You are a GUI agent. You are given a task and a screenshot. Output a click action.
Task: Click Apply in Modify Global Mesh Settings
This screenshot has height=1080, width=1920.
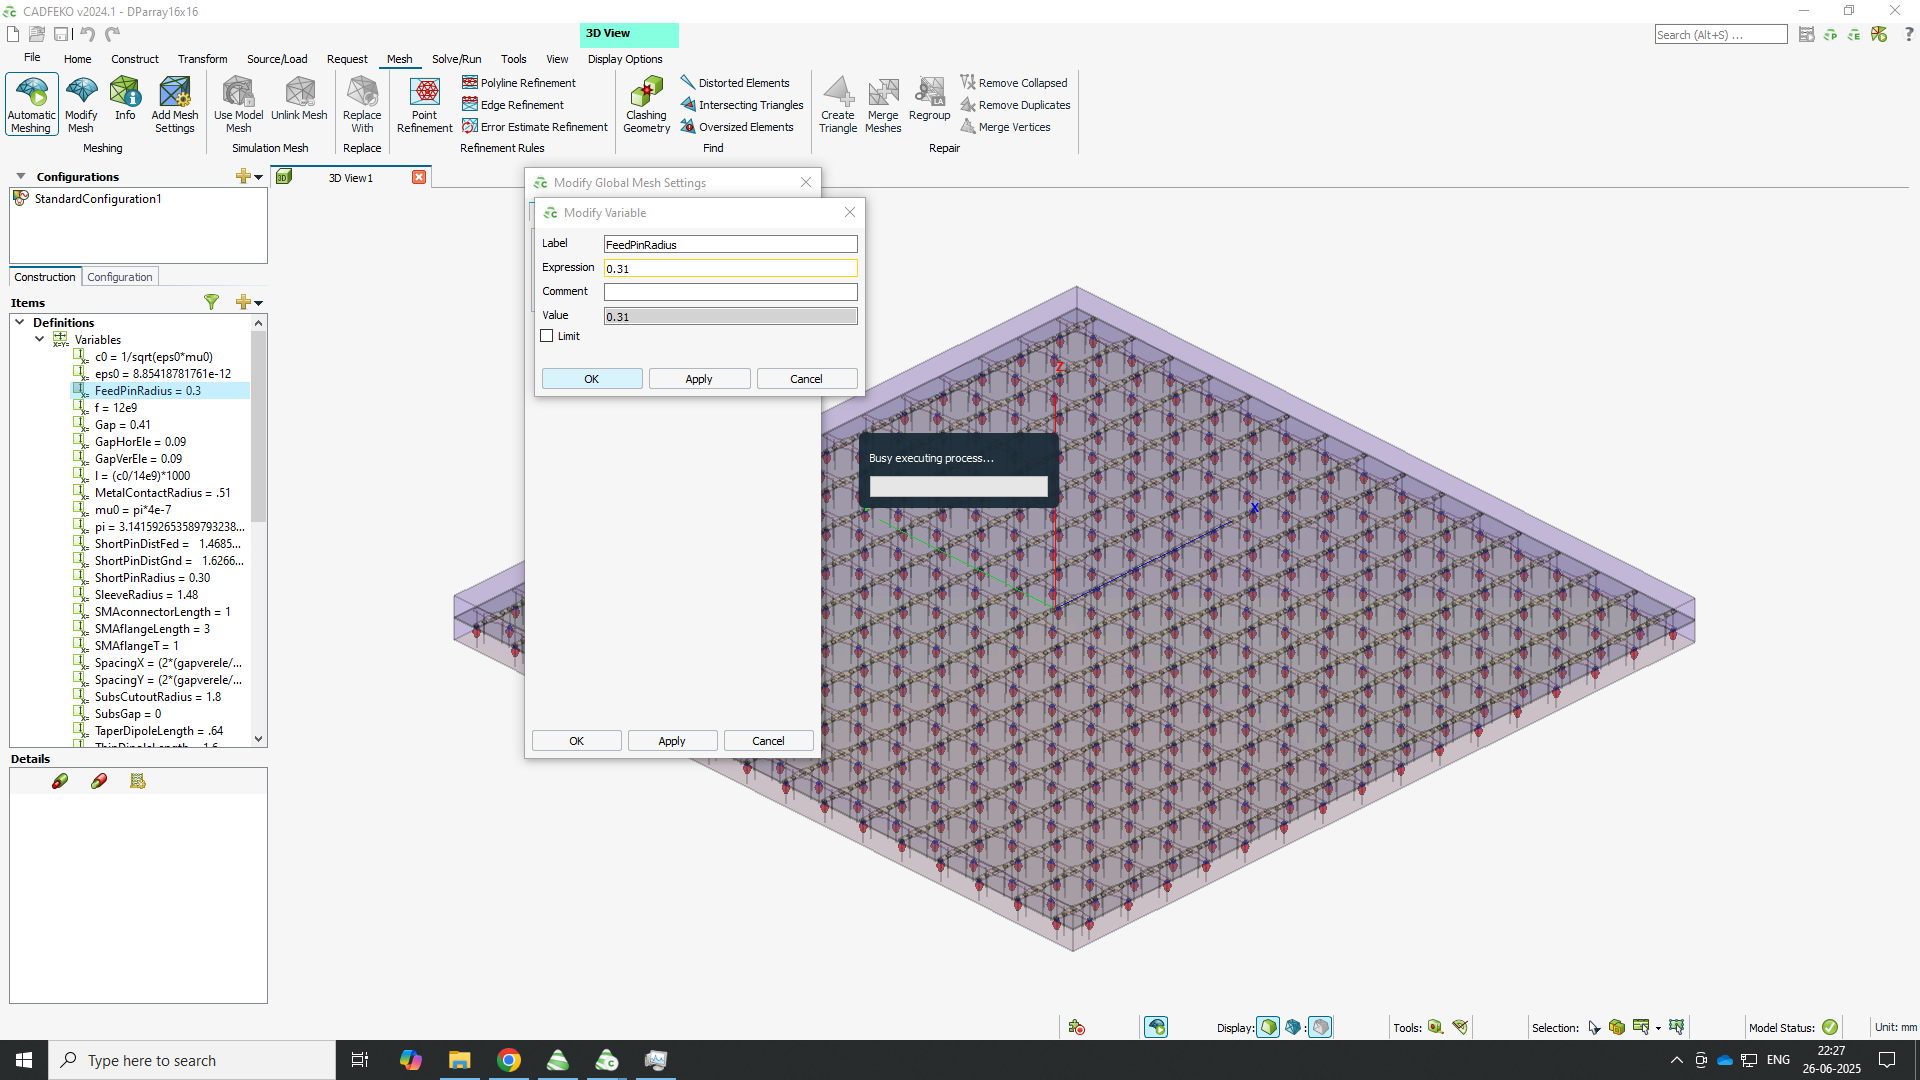672,741
